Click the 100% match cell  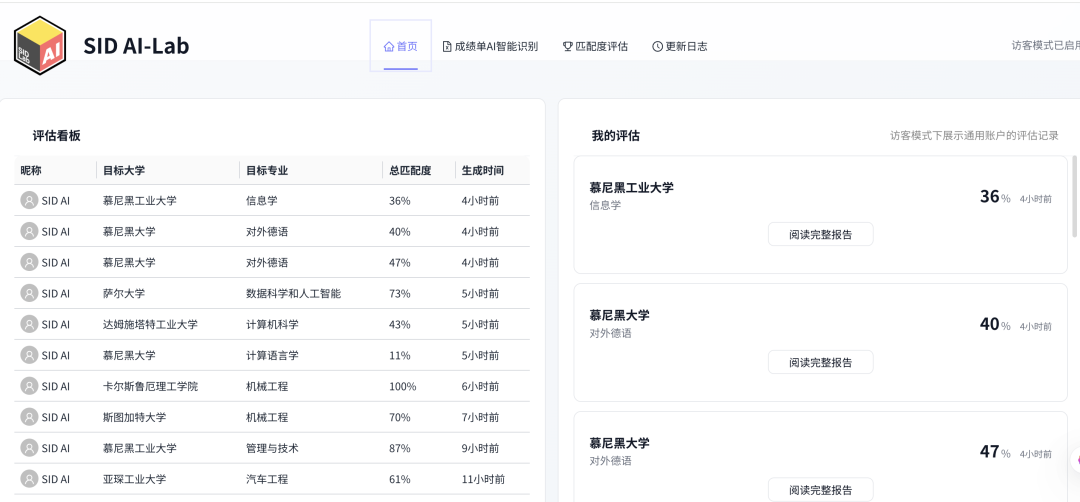pos(403,386)
